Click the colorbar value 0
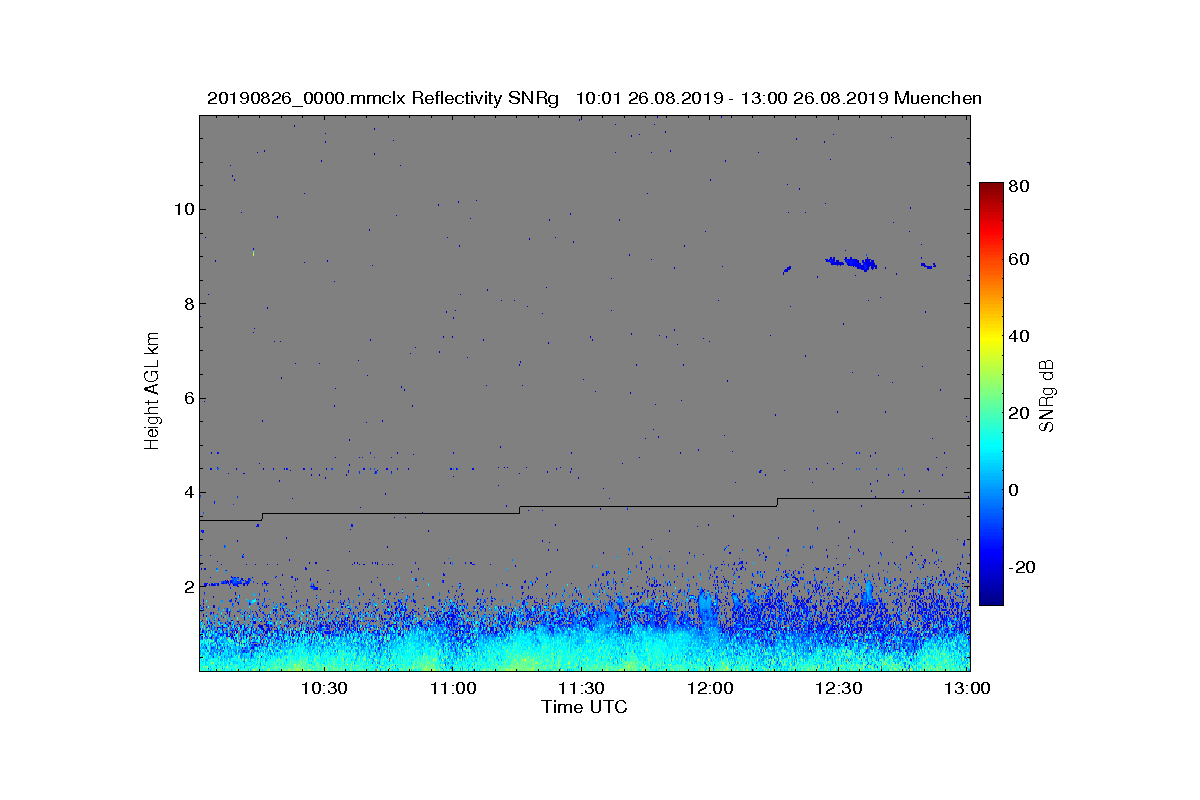This screenshot has height=800, width=1200. [x=1014, y=490]
